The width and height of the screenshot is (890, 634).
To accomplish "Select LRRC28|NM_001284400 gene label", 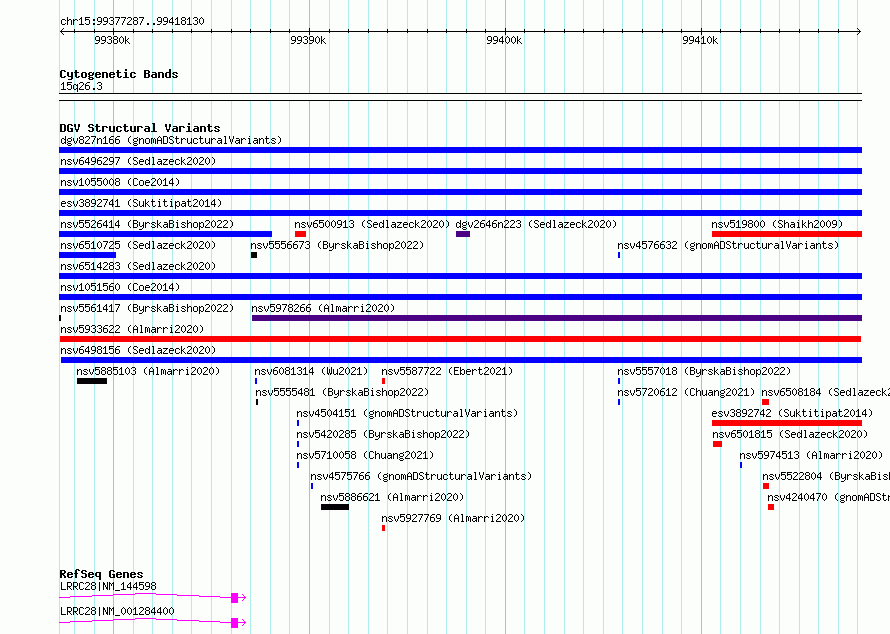I will [x=117, y=611].
